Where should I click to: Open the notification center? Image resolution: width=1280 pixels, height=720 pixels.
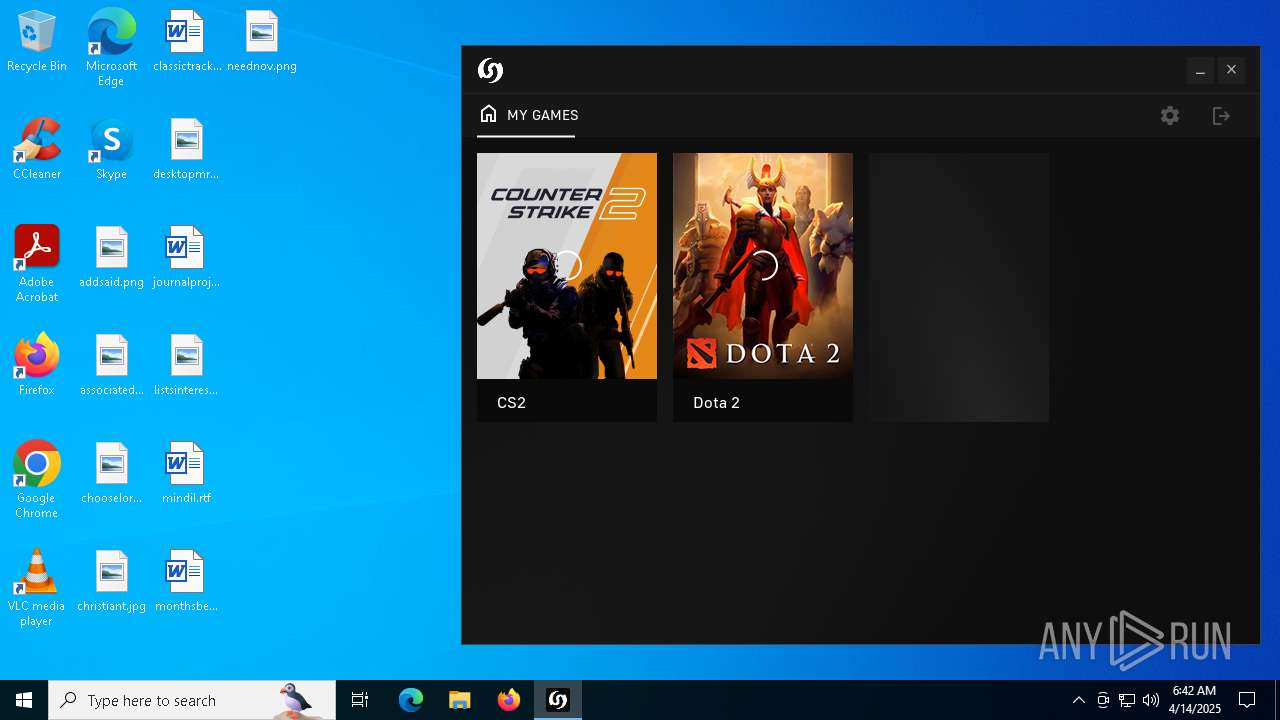[x=1247, y=700]
